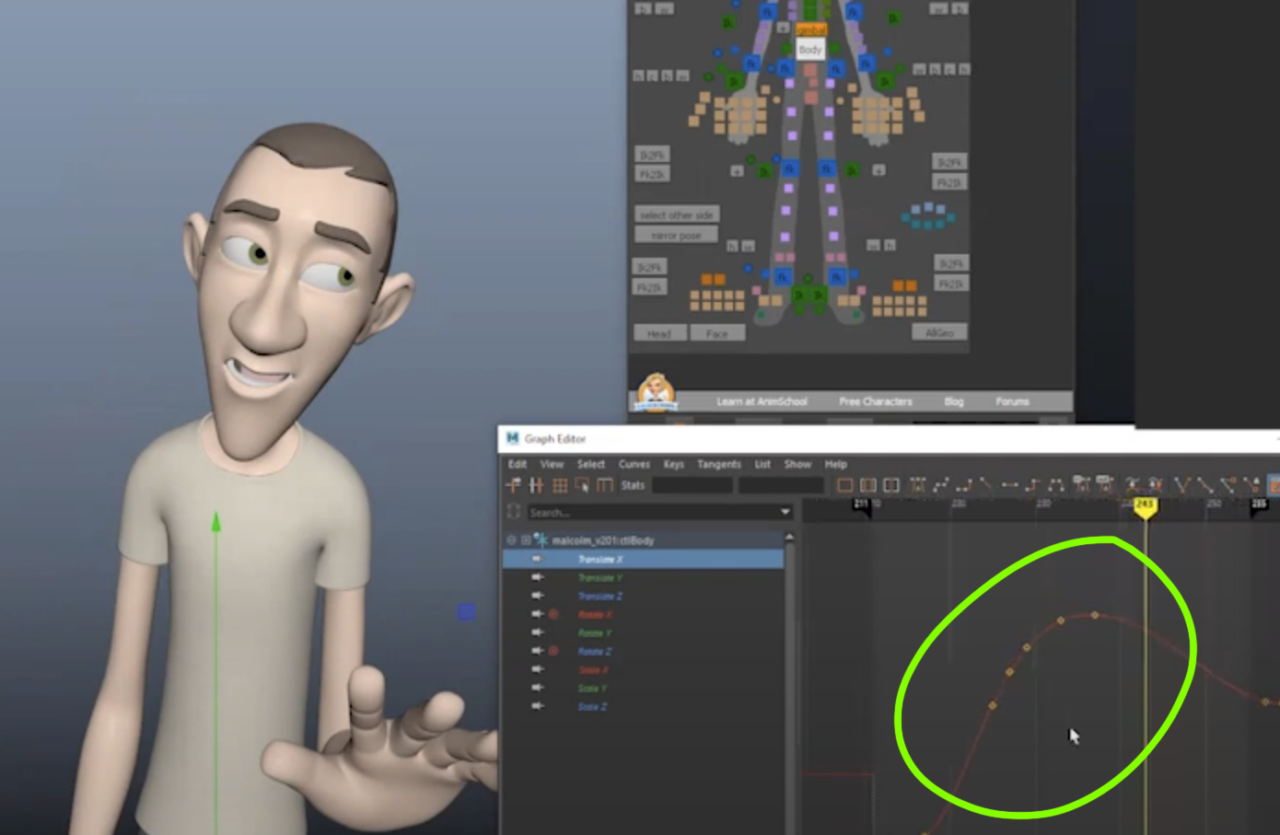
Task: Open the search filter dropdown in Graph Editor
Action: pos(786,511)
